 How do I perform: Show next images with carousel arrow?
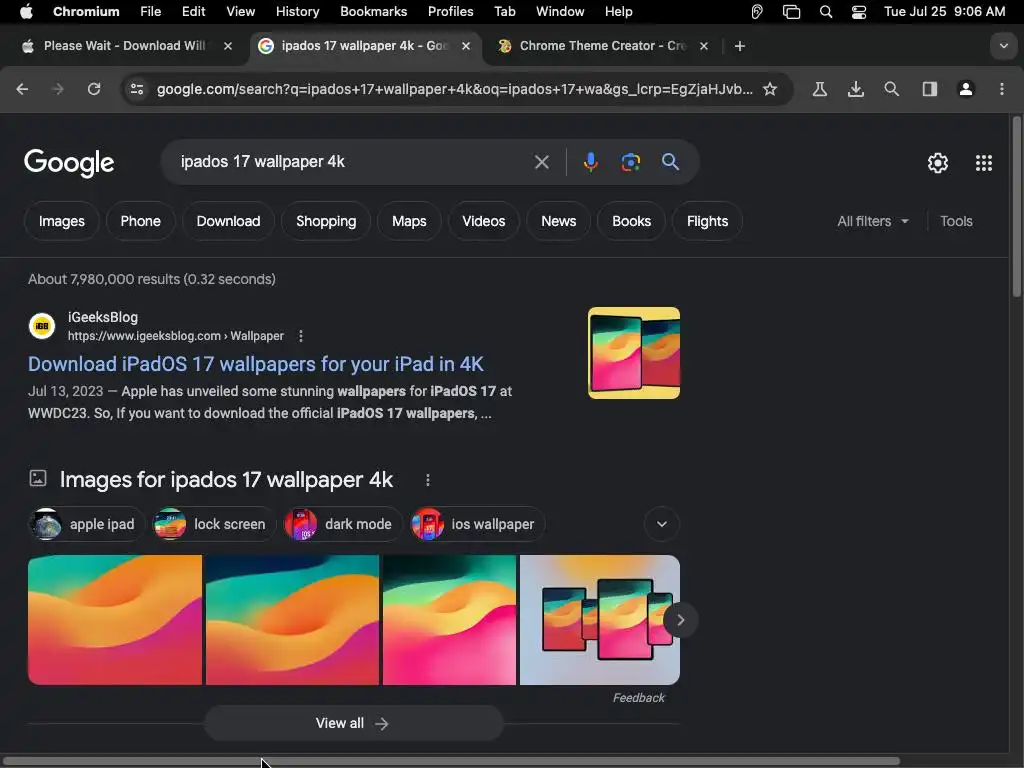tap(680, 620)
